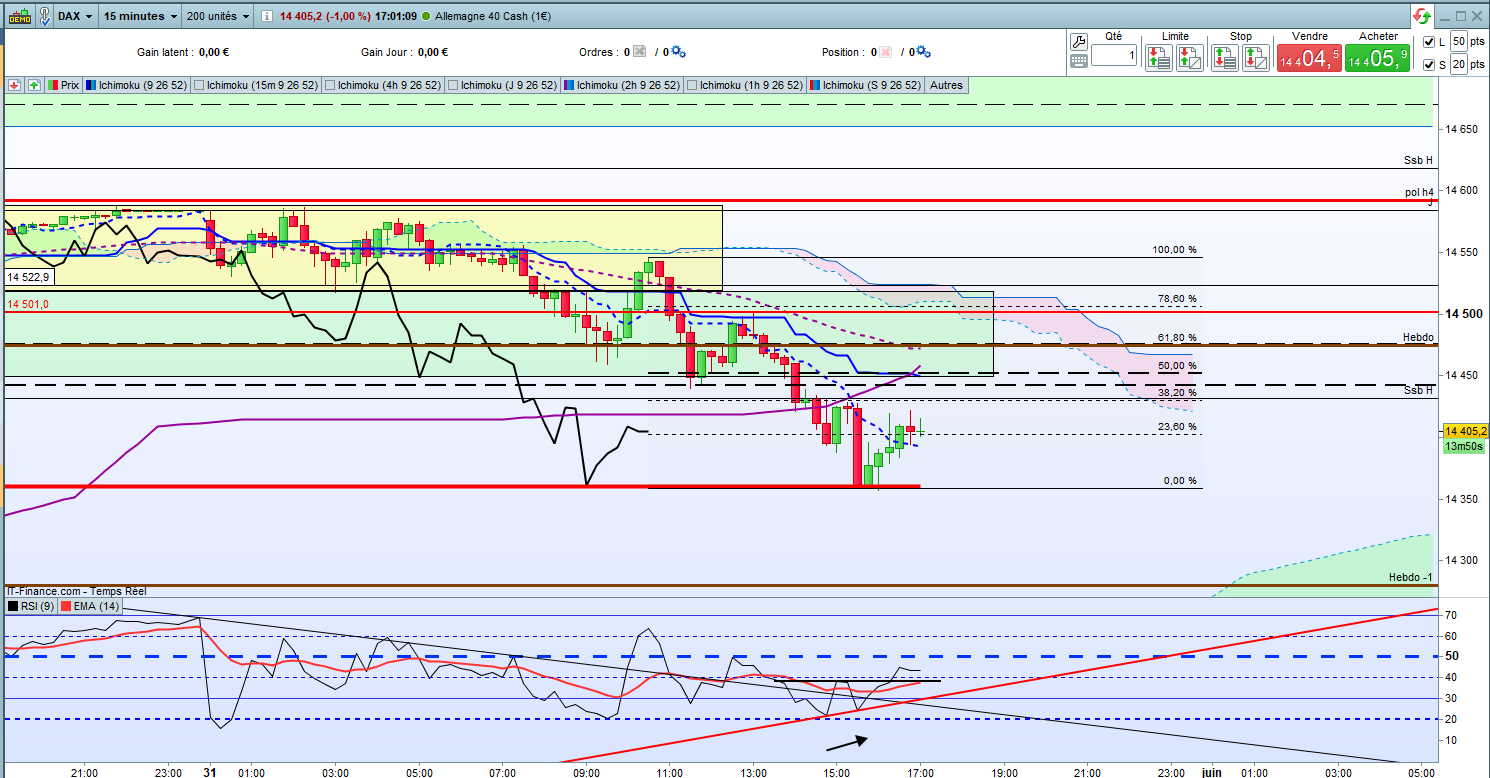Open the 200 unités dropdown
Image resolution: width=1490 pixels, height=778 pixels.
point(217,17)
